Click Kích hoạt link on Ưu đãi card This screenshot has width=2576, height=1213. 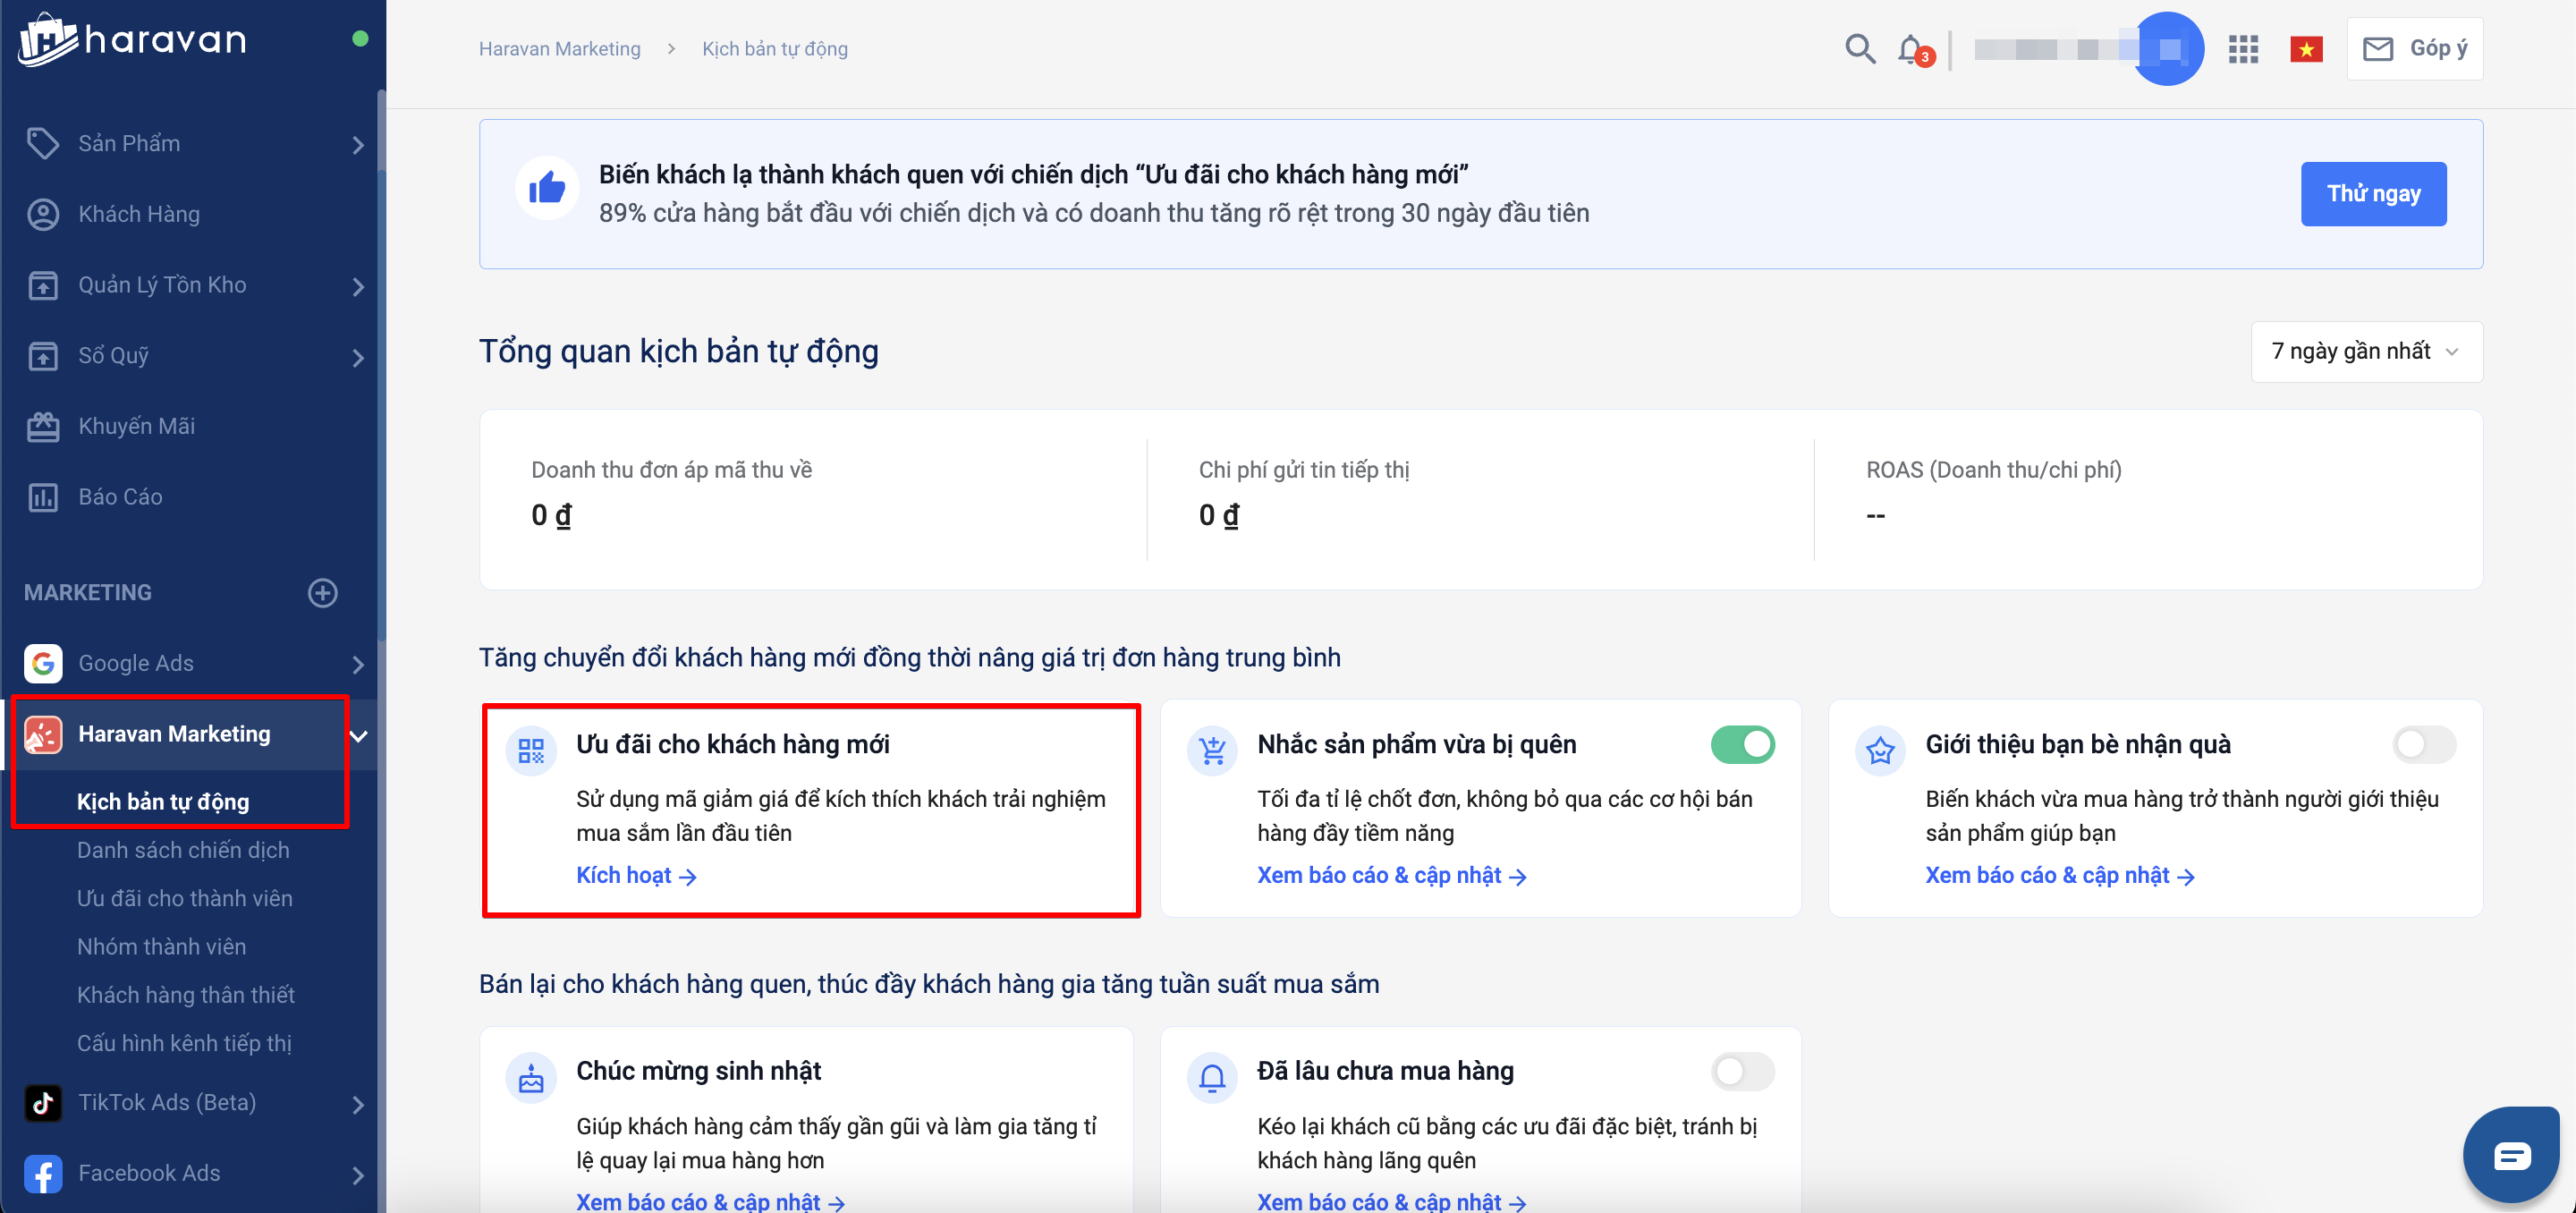[x=636, y=876]
